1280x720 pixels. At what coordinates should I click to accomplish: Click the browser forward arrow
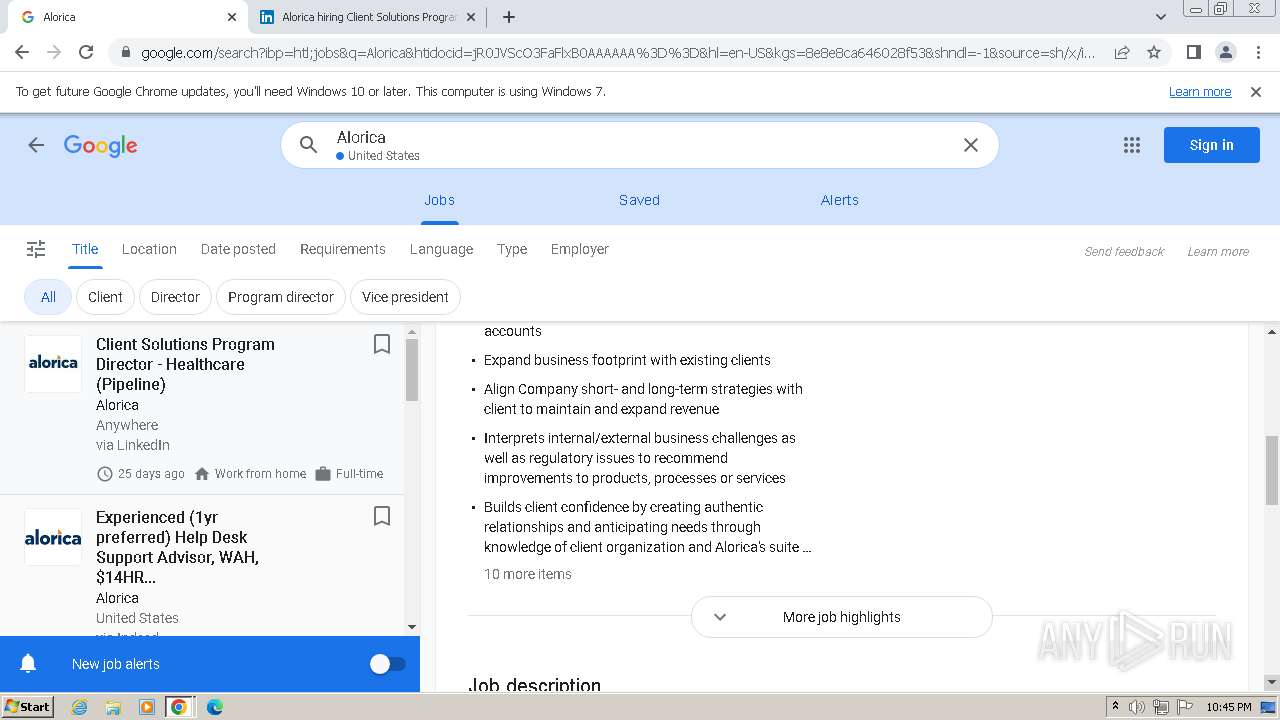point(54,52)
